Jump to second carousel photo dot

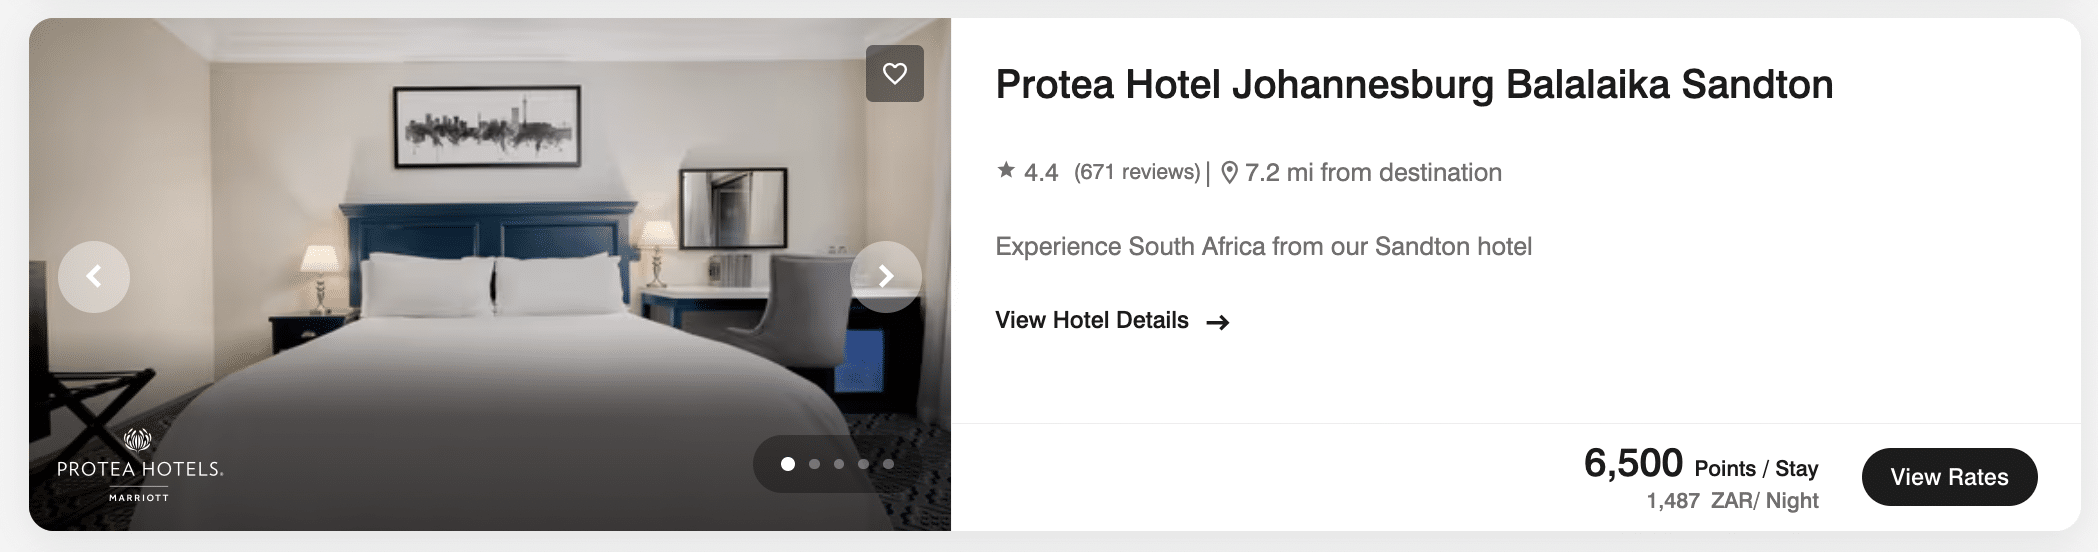814,464
